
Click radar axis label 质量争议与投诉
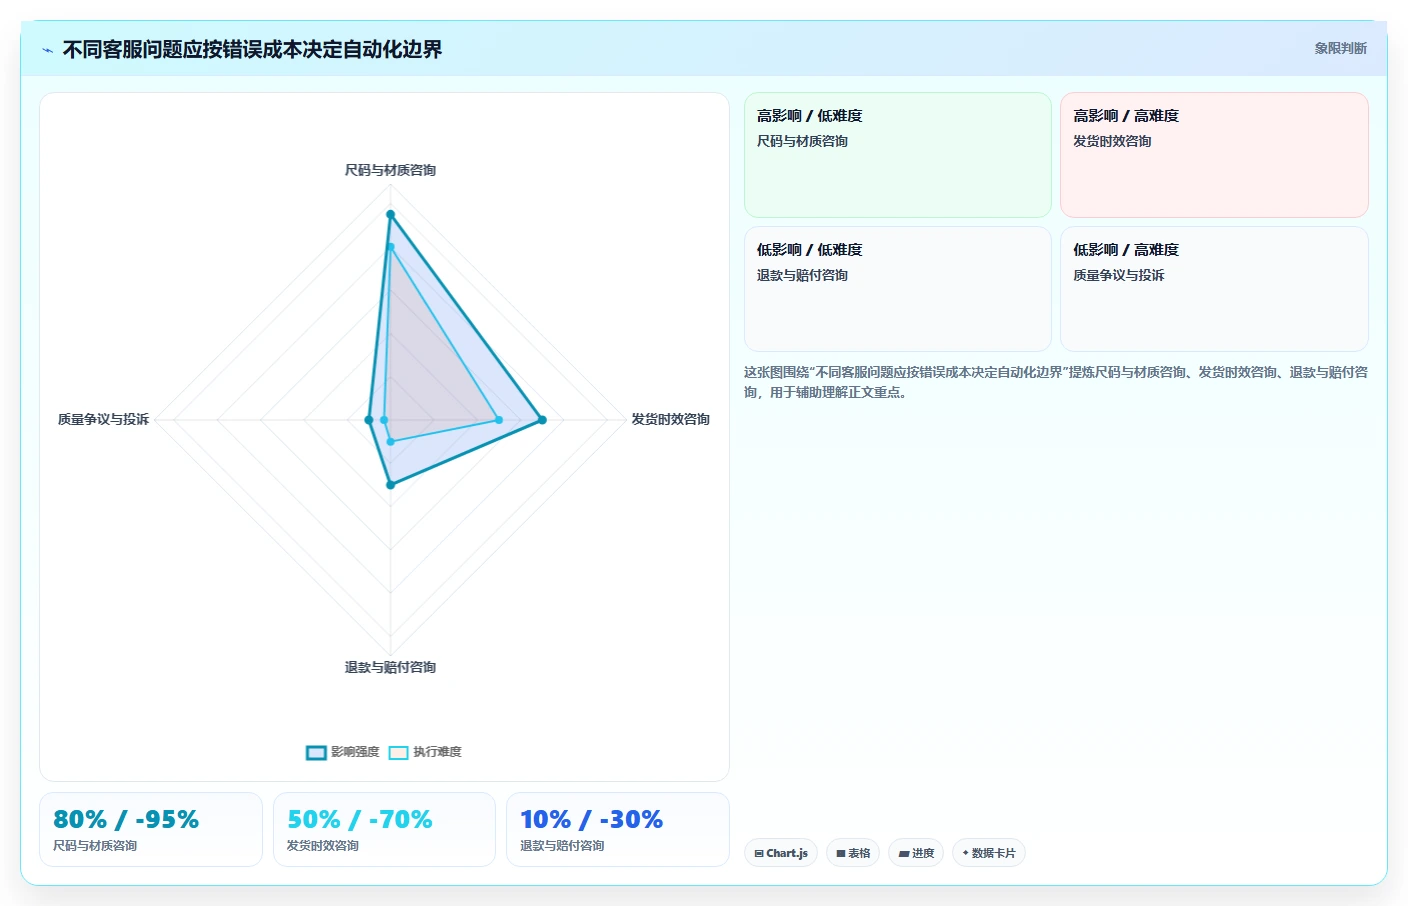pyautogui.click(x=103, y=419)
